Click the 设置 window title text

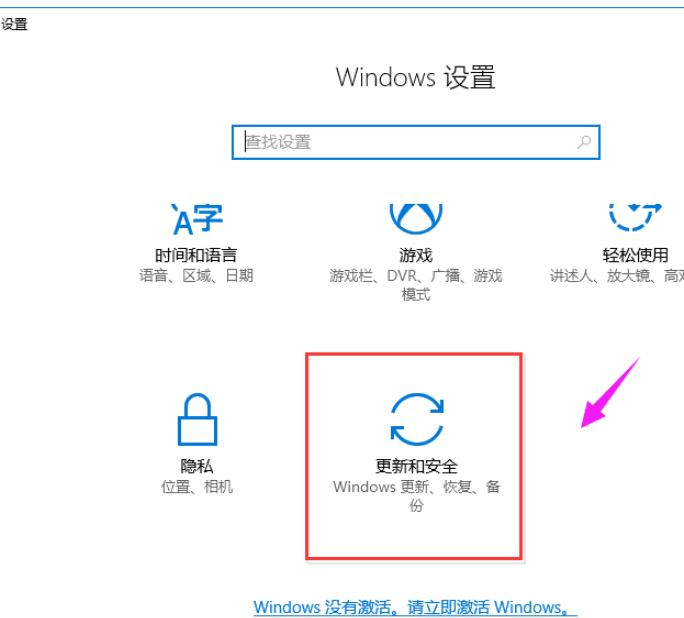tap(14, 24)
